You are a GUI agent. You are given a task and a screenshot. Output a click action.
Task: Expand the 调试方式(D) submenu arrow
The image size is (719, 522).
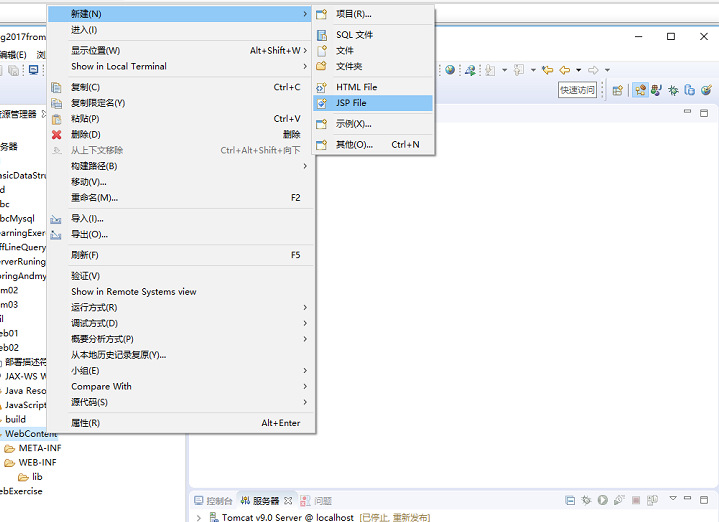tap(305, 323)
